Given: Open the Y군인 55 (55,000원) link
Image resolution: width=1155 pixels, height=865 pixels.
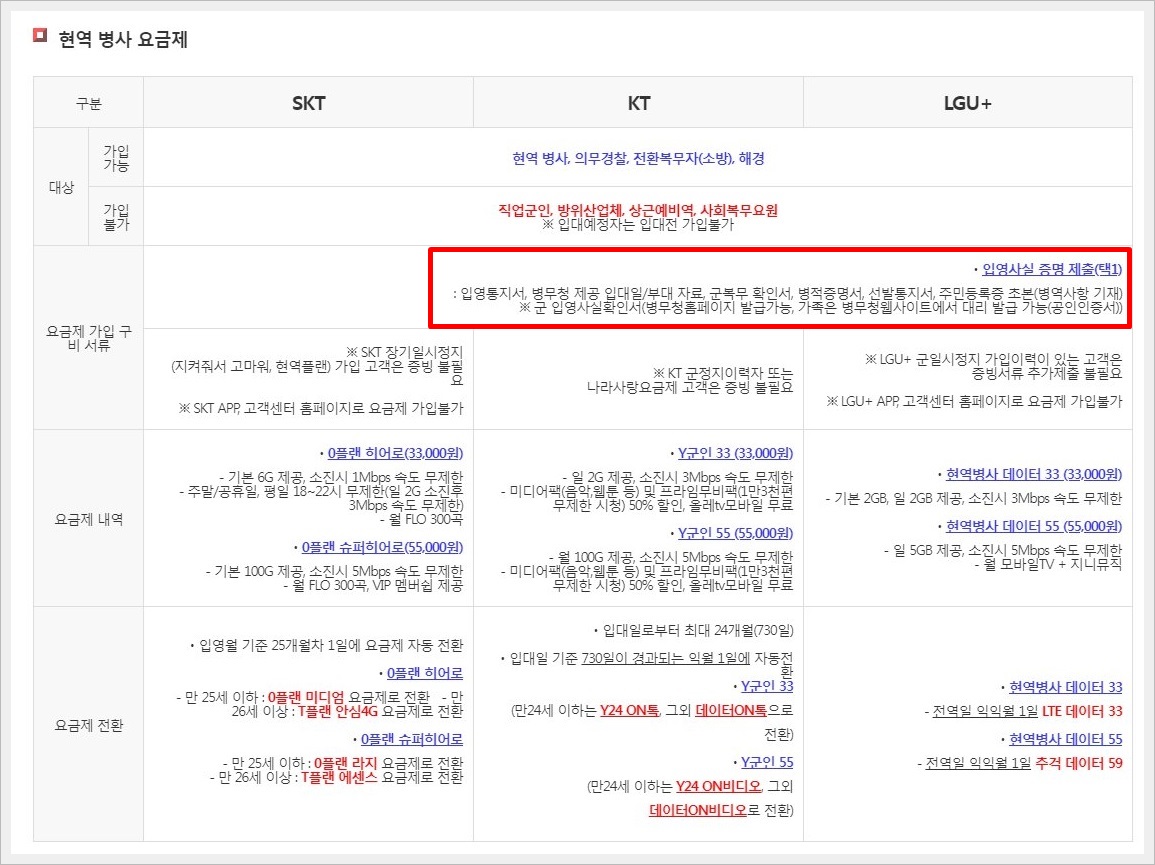Looking at the screenshot, I should pyautogui.click(x=735, y=533).
